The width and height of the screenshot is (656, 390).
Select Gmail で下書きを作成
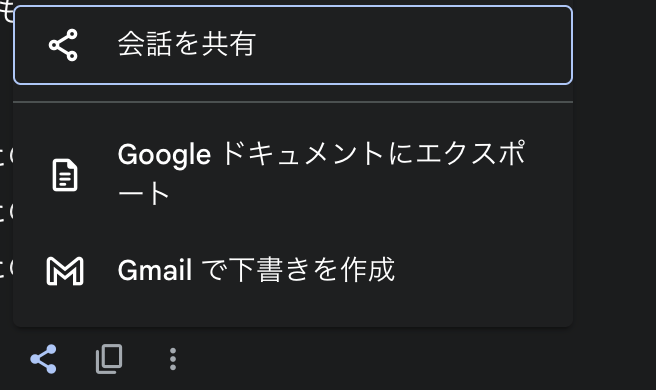pyautogui.click(x=293, y=271)
